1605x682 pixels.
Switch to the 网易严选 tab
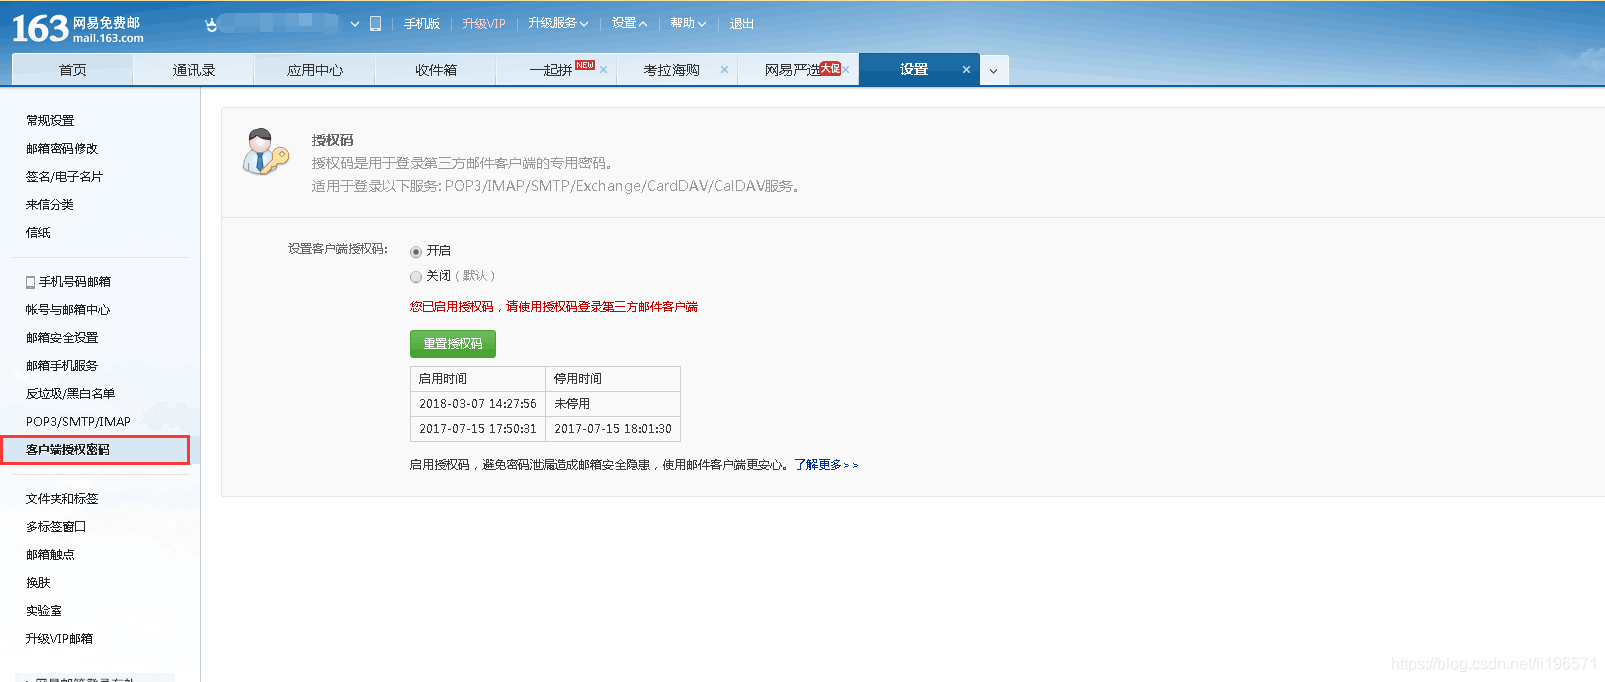pos(793,70)
